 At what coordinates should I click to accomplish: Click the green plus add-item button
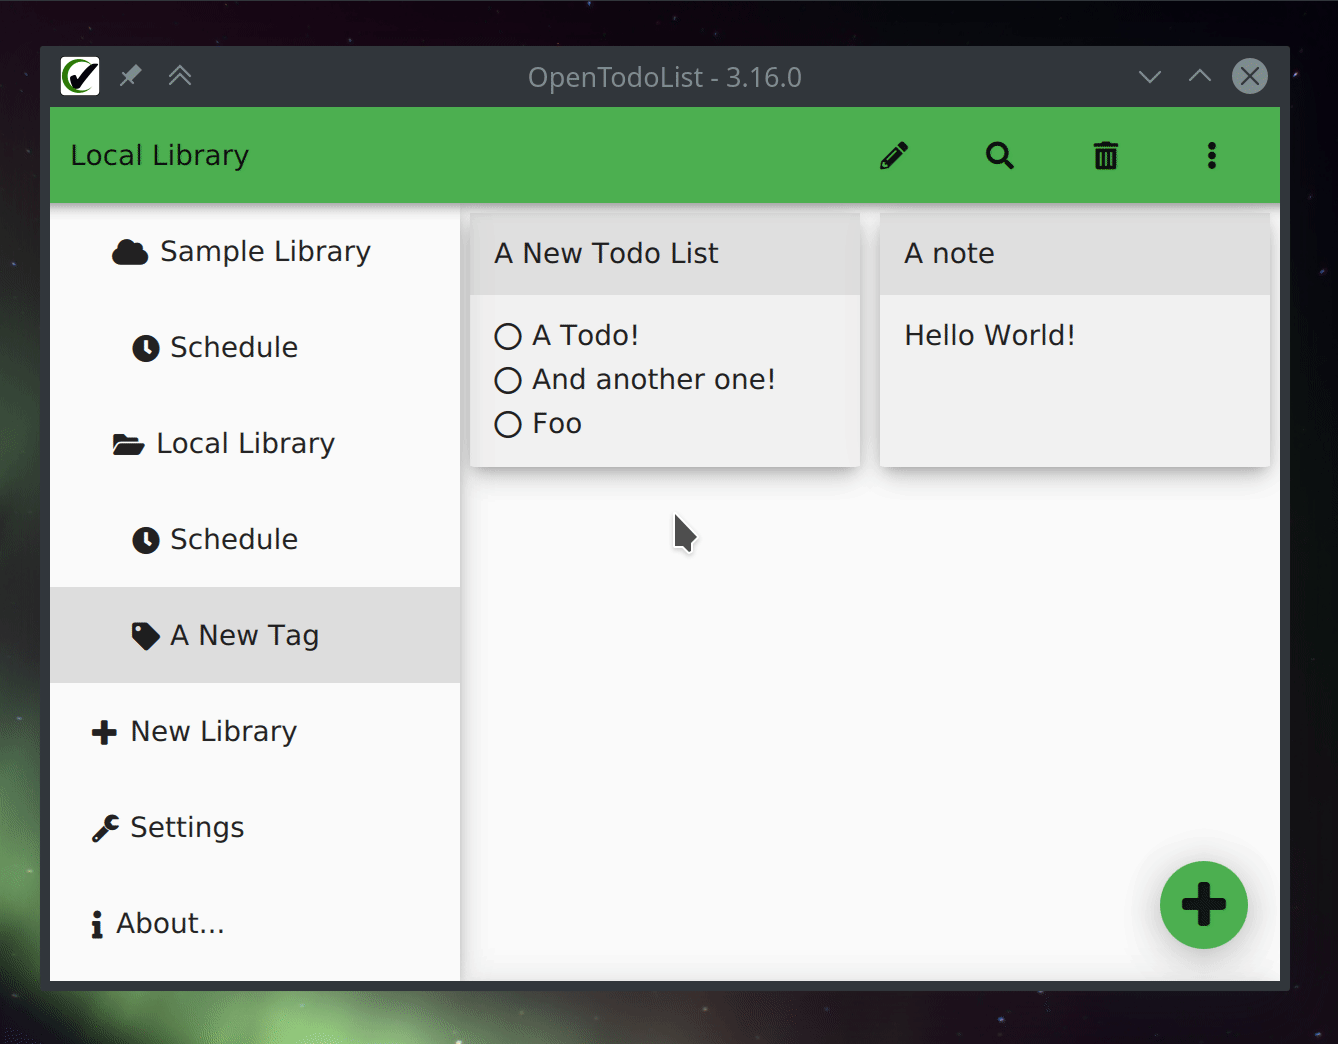pos(1204,905)
